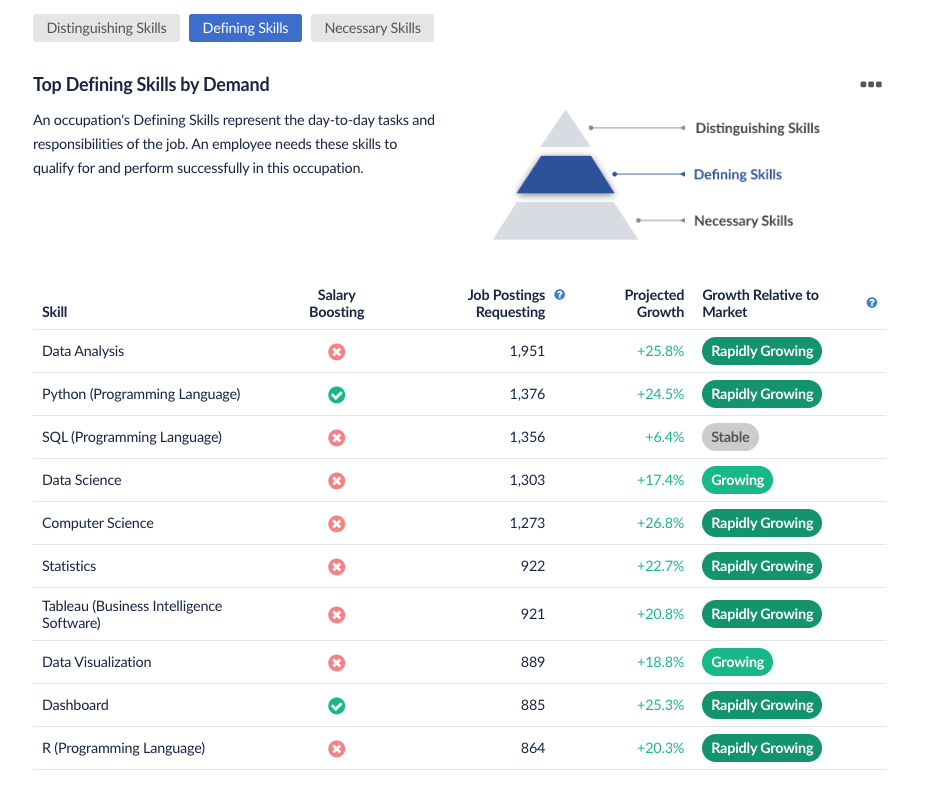Click the 1,376 job postings value
Viewport: 933px width, 789px height.
tap(527, 394)
